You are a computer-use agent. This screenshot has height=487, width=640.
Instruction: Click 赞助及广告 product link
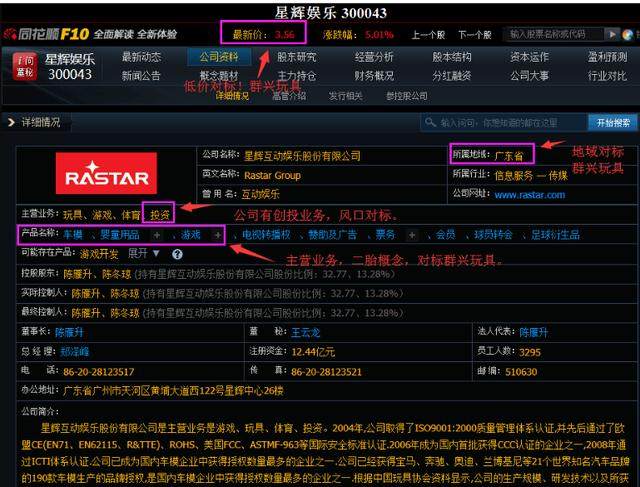(333, 235)
